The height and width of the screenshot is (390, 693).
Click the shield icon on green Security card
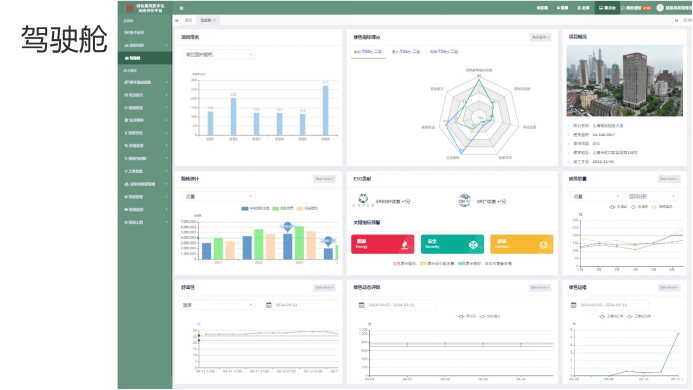tap(473, 245)
